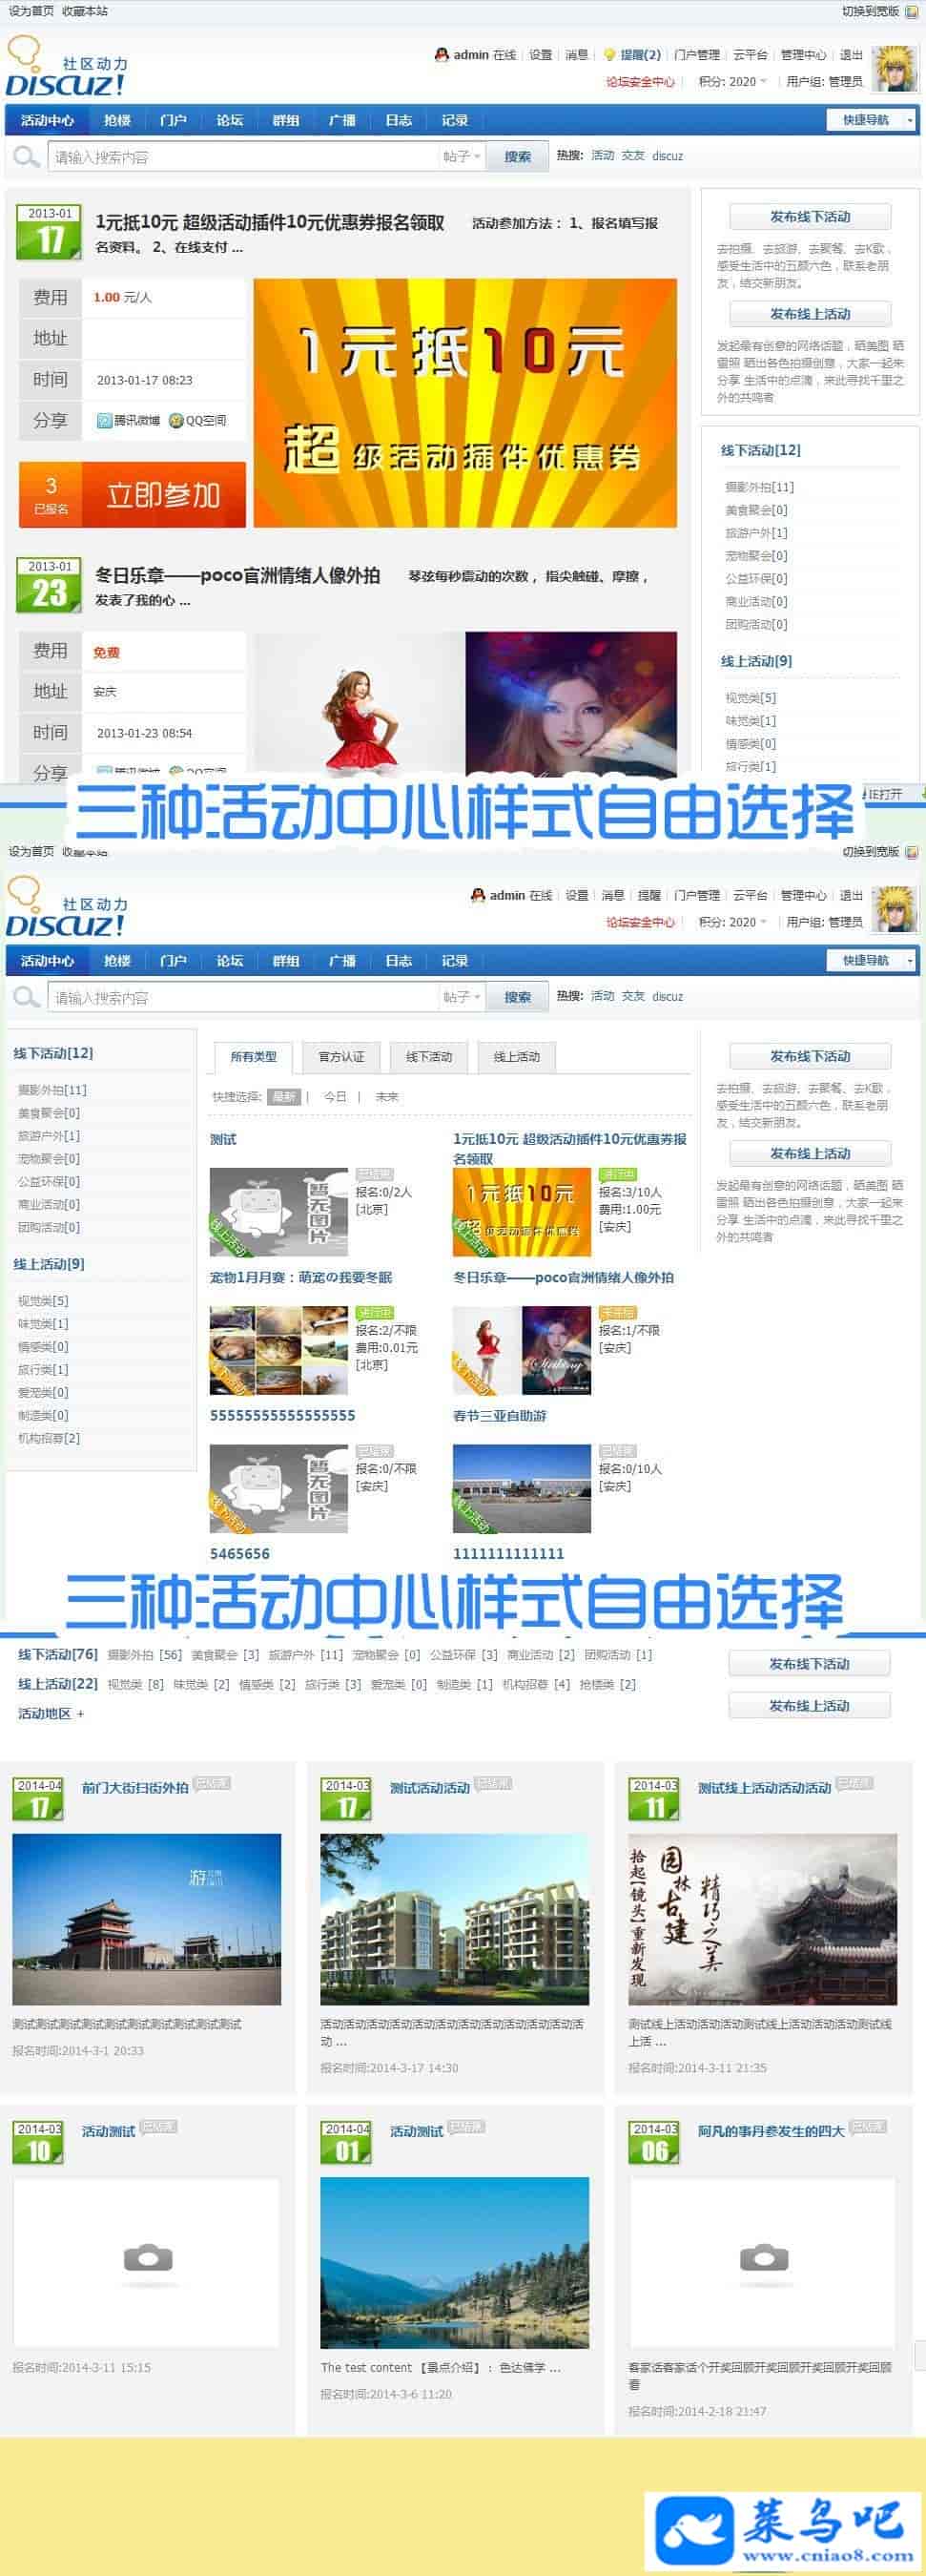This screenshot has width=926, height=2576.
Task: Click 2014-04 17 date icon of 前门大街扫街外拍
Action: pos(38,1800)
